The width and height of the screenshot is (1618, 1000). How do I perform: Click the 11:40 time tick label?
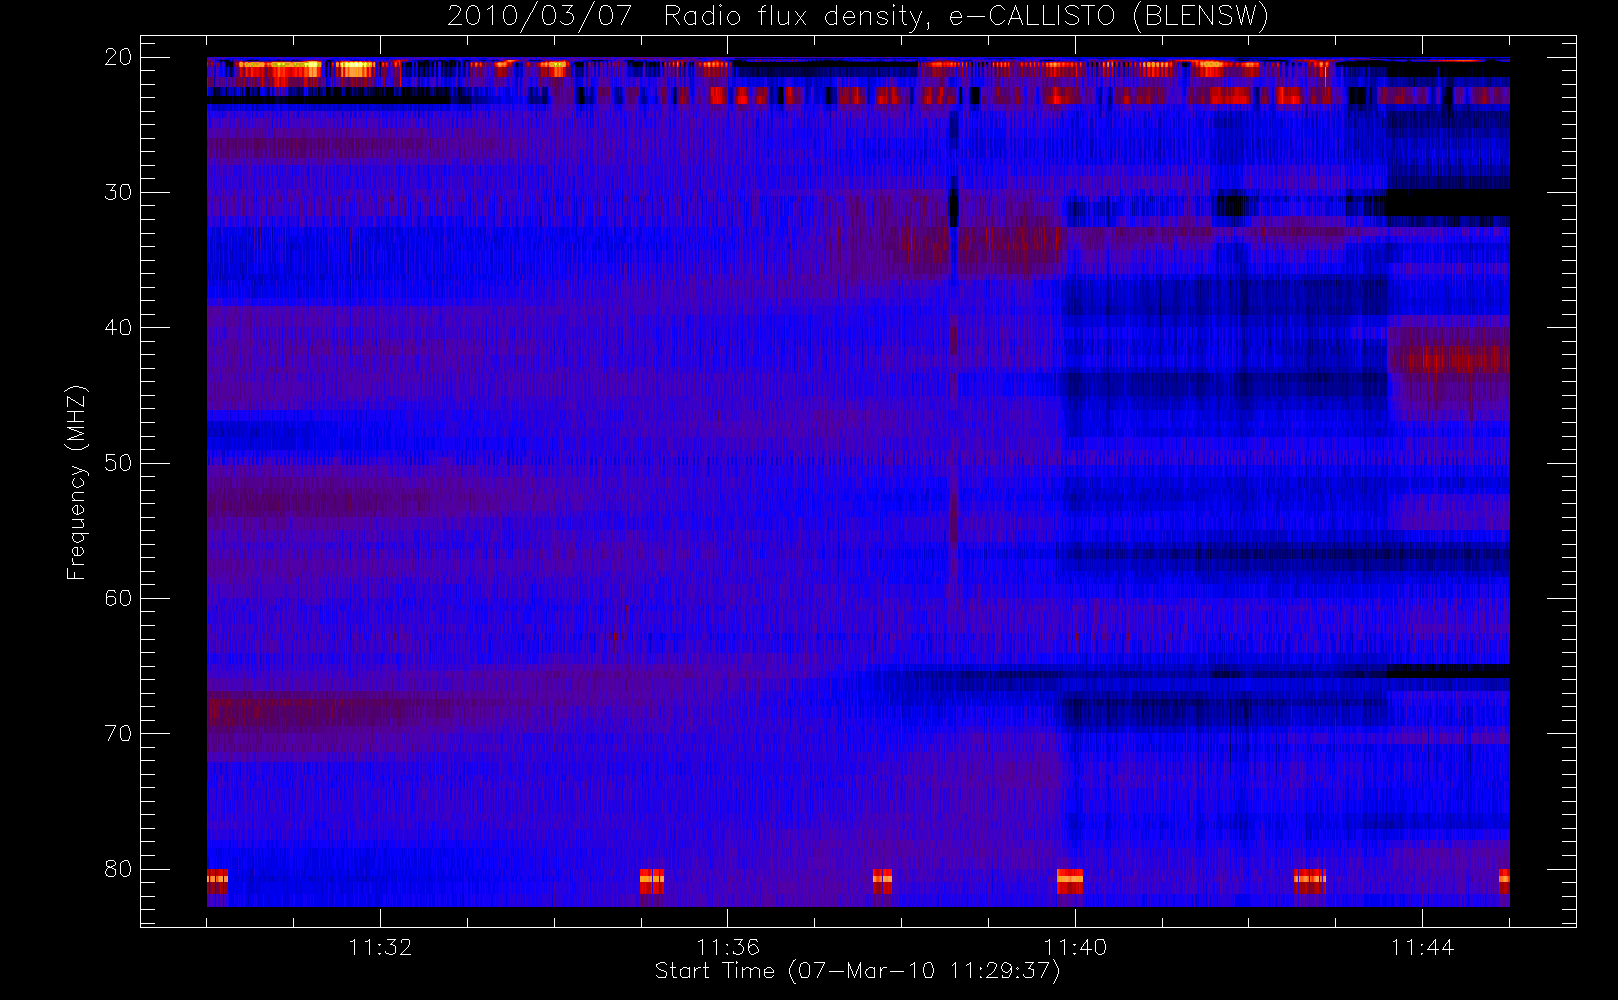1075,947
